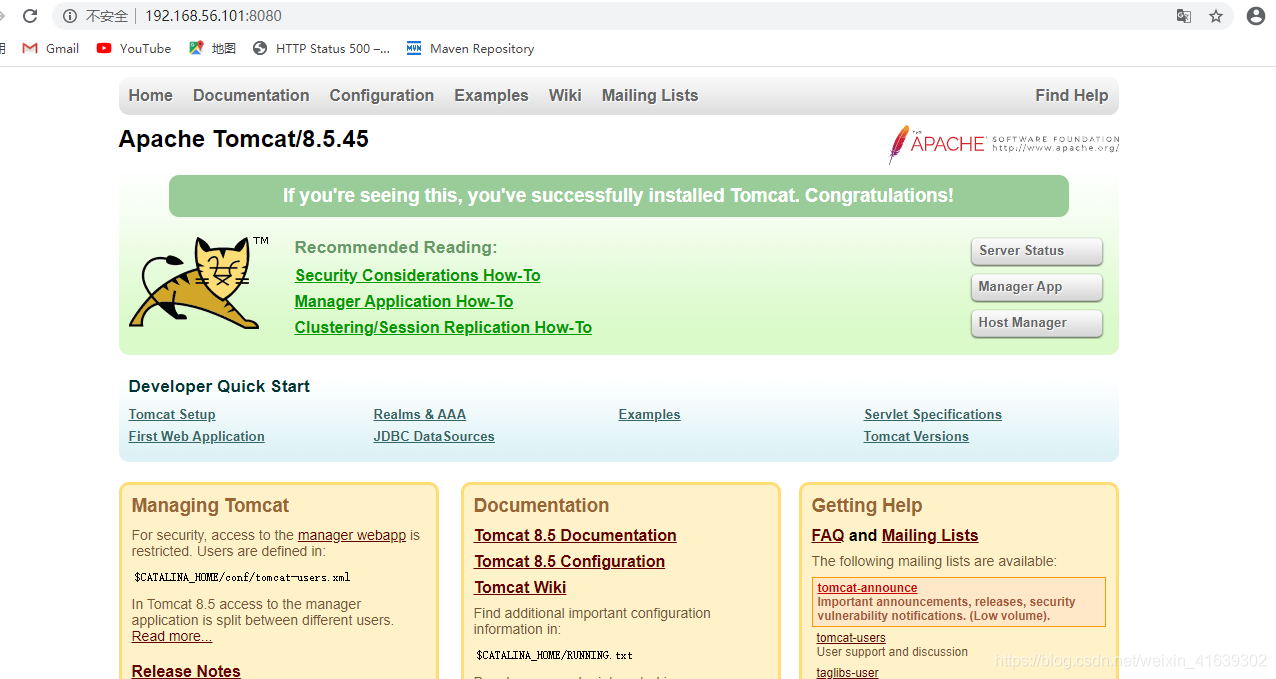This screenshot has width=1276, height=679.
Task: Open the Maps 地图 bookmark
Action: point(212,48)
